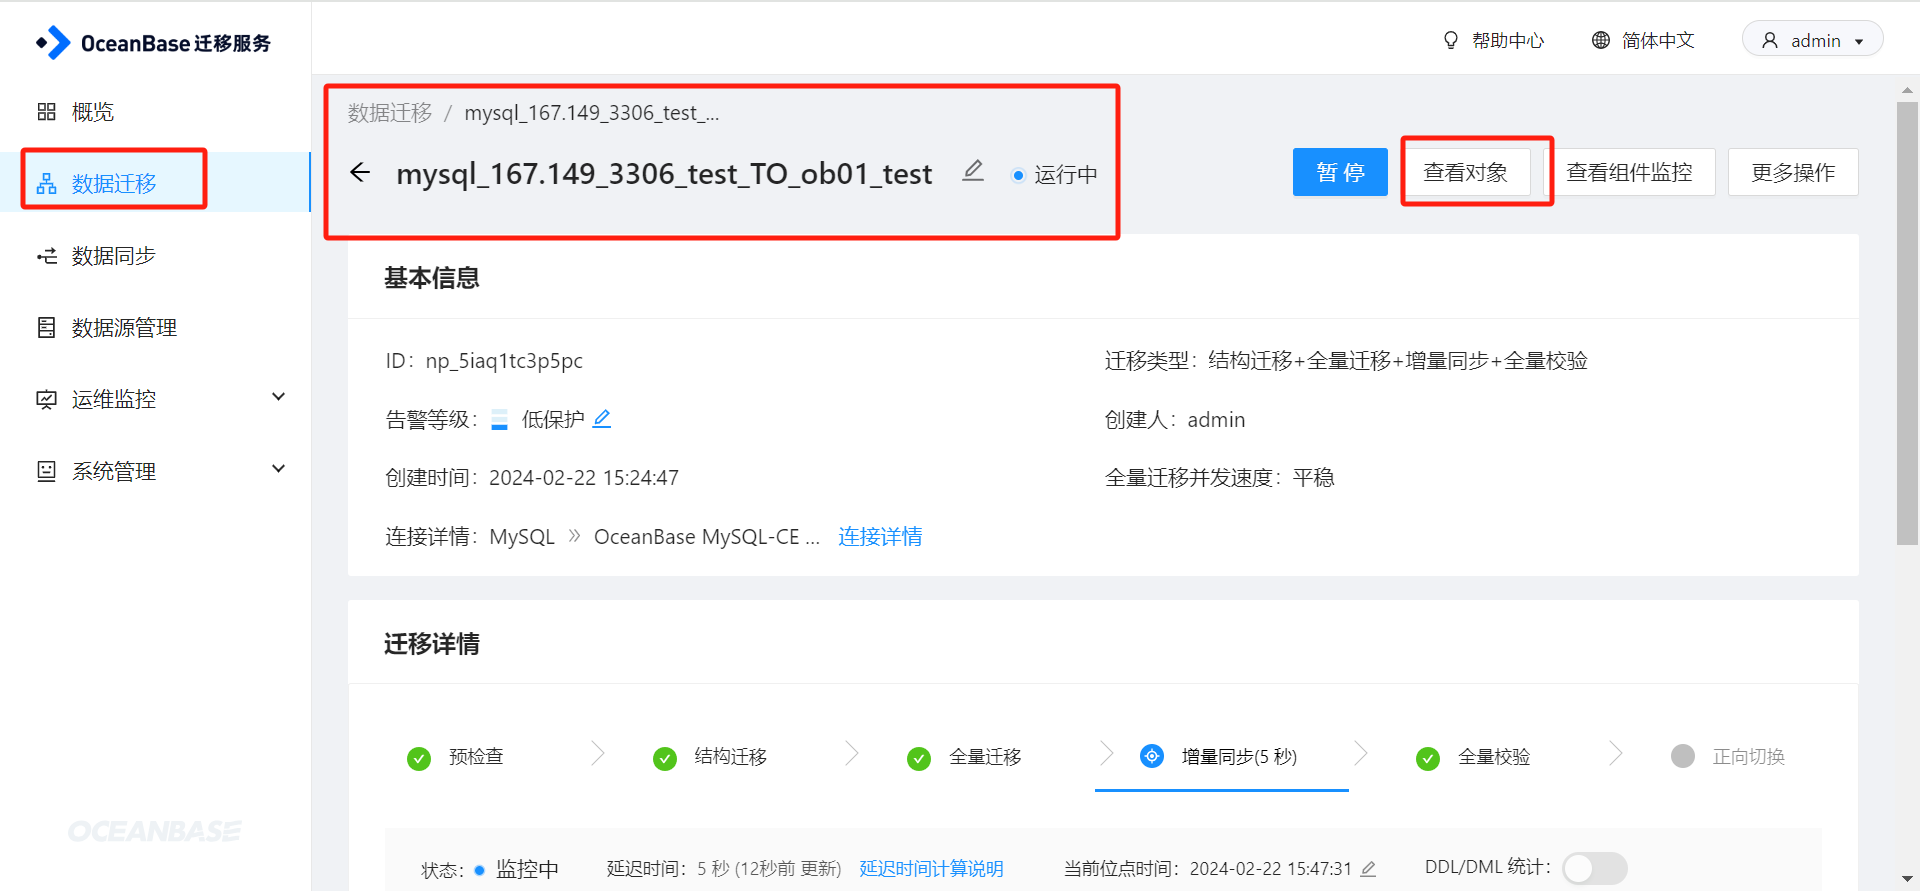The image size is (1920, 891).
Task: Select the 全量校验 step
Action: point(1494,757)
